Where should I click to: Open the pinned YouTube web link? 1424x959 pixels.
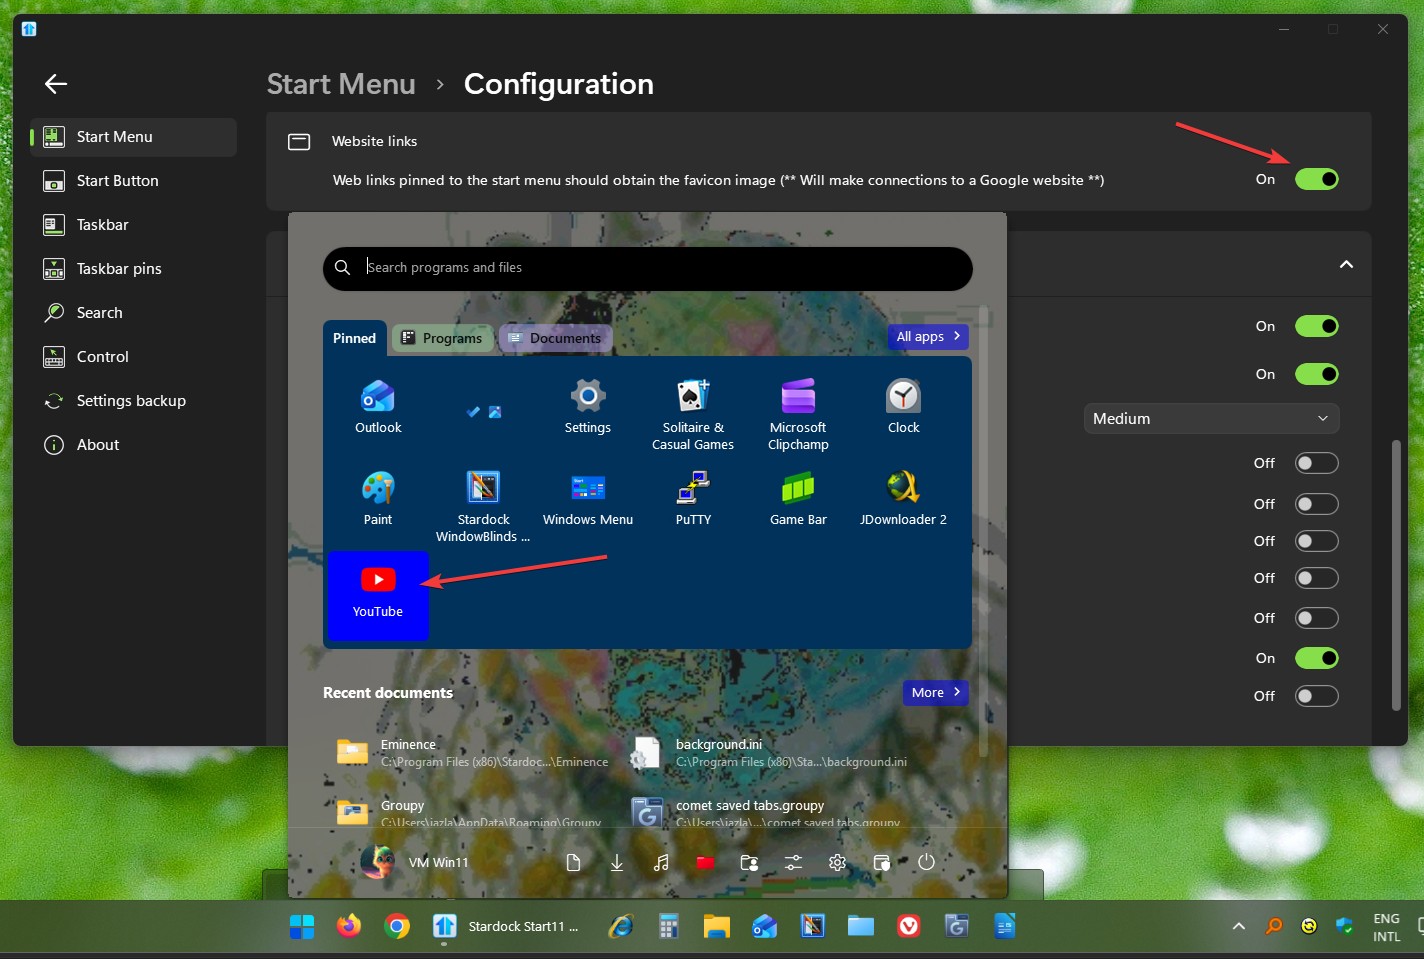[378, 593]
